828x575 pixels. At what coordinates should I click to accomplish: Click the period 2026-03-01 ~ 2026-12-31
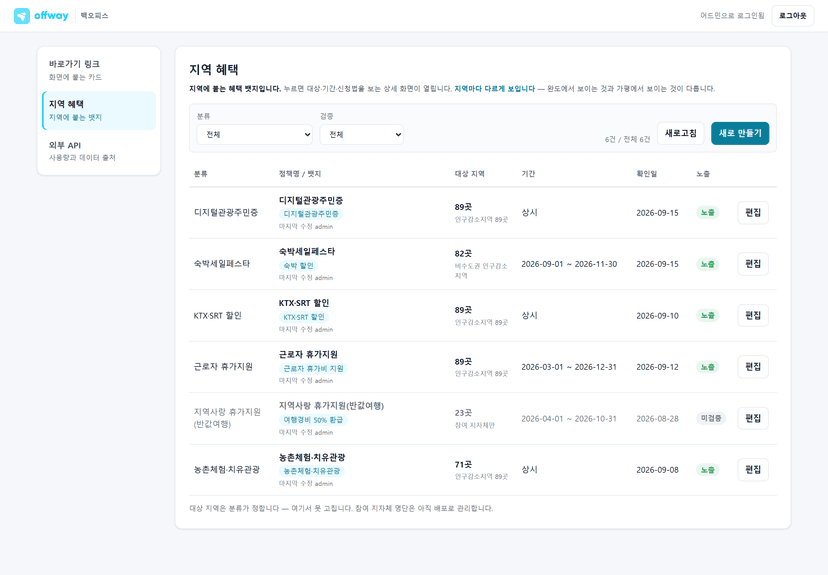point(569,367)
